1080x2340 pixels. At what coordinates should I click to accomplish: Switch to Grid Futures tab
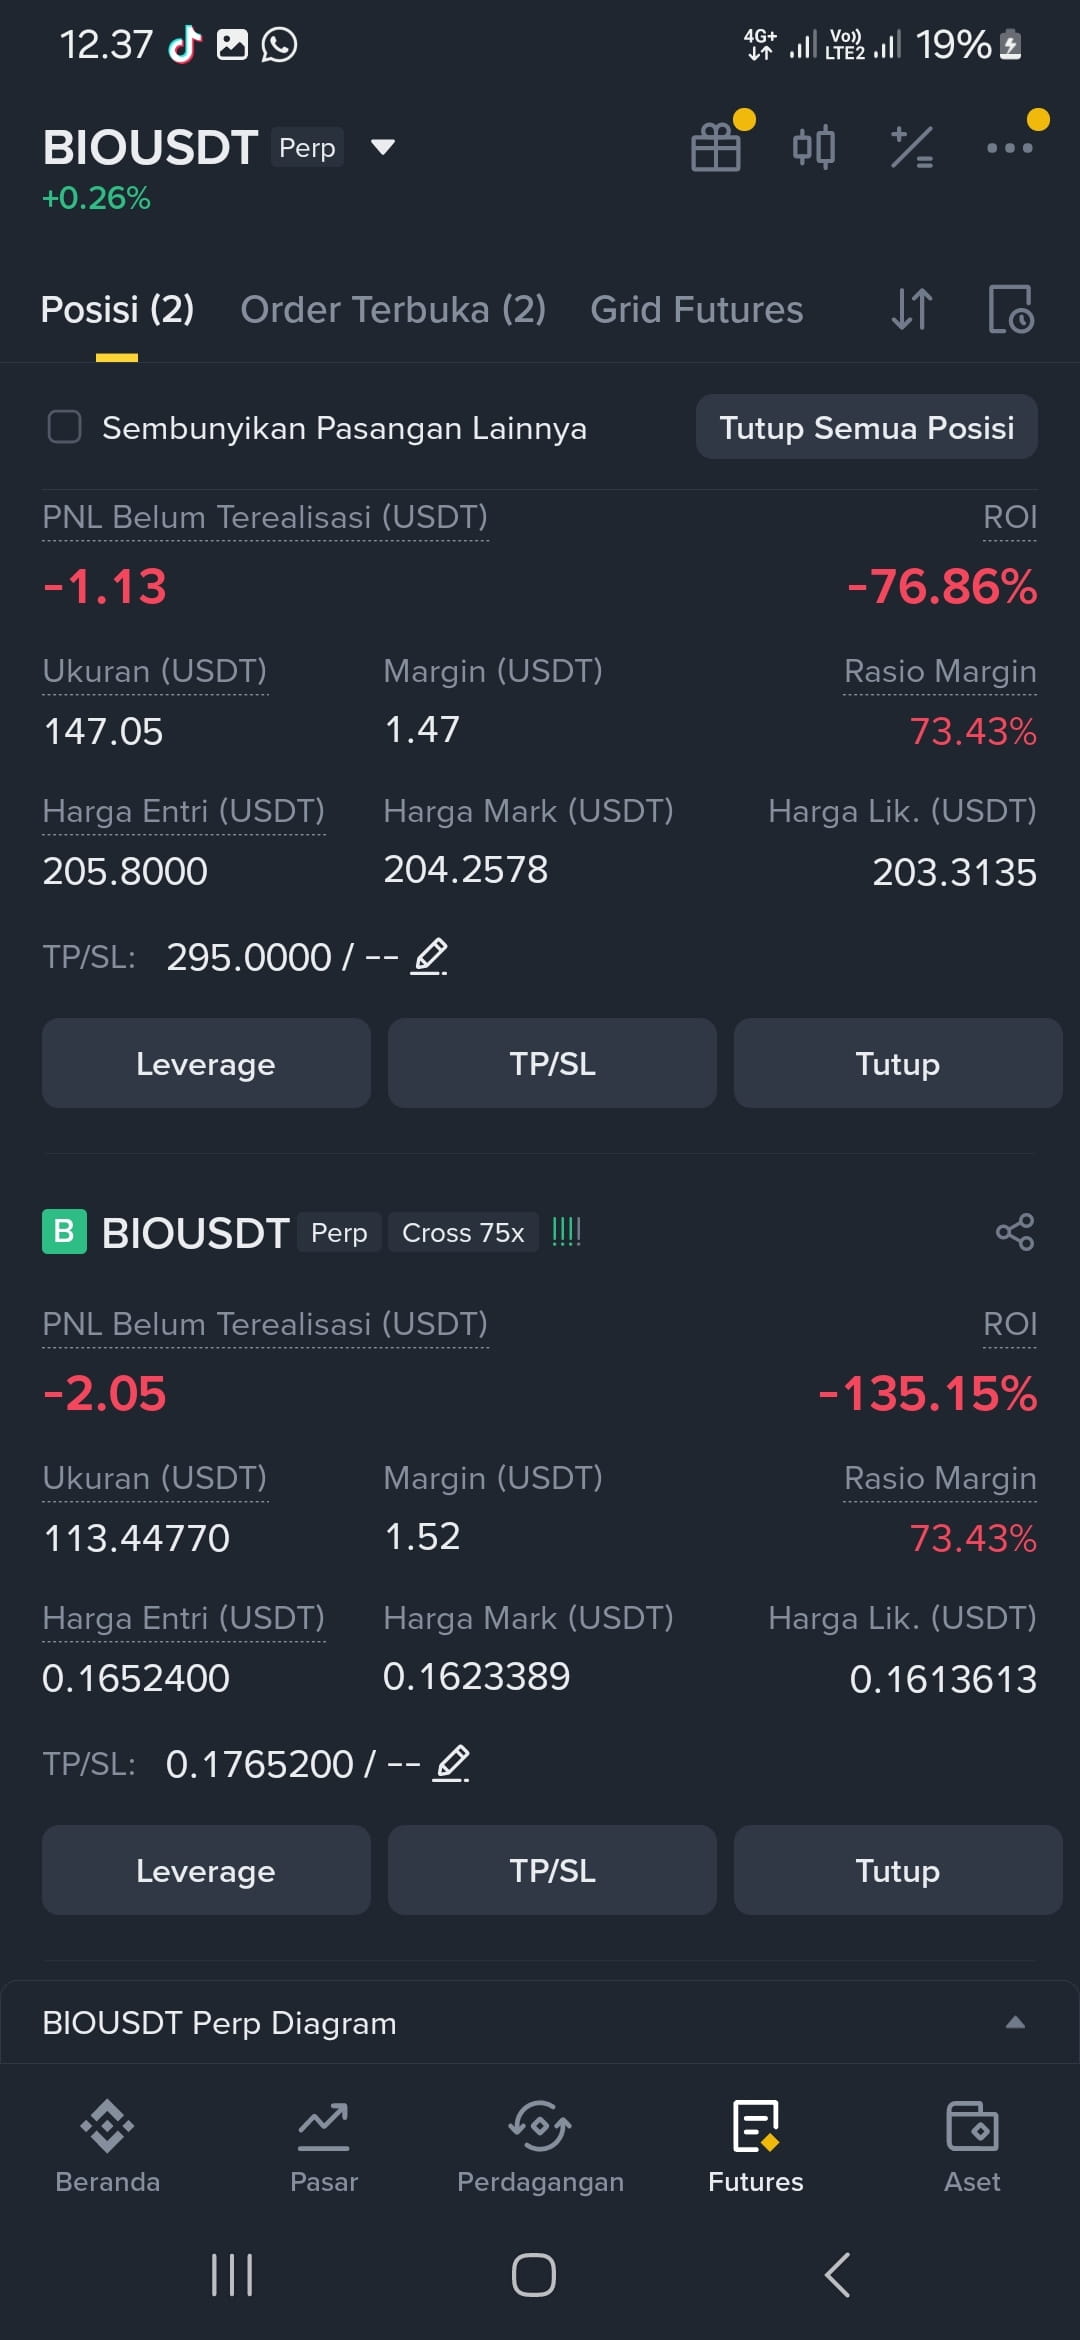[x=697, y=309]
